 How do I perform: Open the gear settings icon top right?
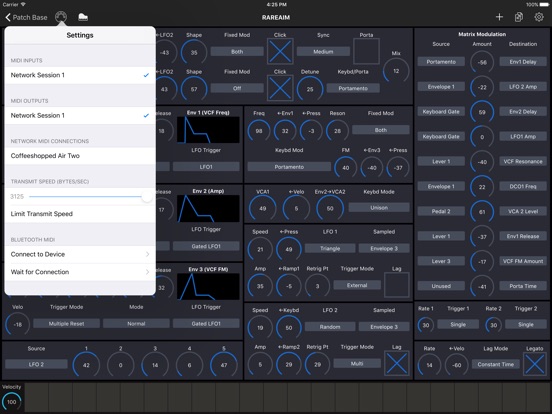pos(539,17)
